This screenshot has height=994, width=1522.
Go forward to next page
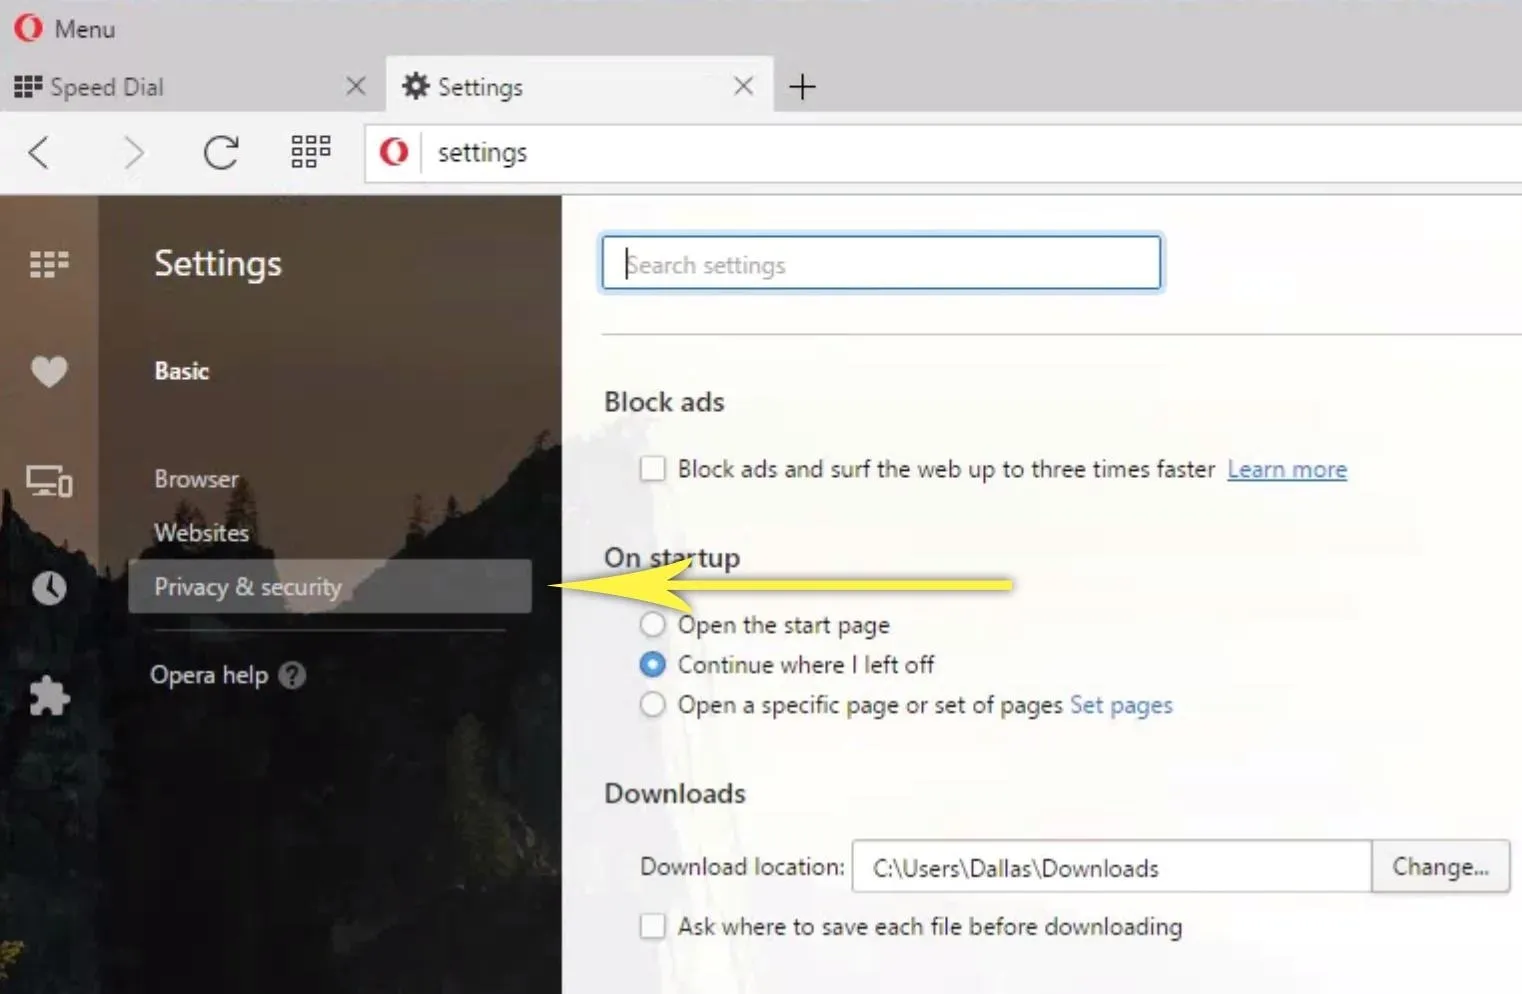pyautogui.click(x=133, y=153)
